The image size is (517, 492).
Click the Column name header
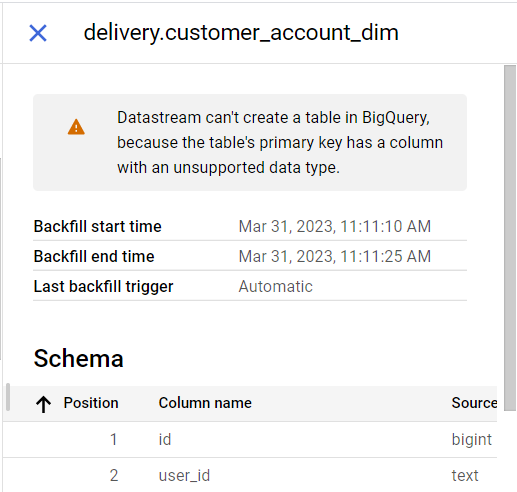point(205,403)
